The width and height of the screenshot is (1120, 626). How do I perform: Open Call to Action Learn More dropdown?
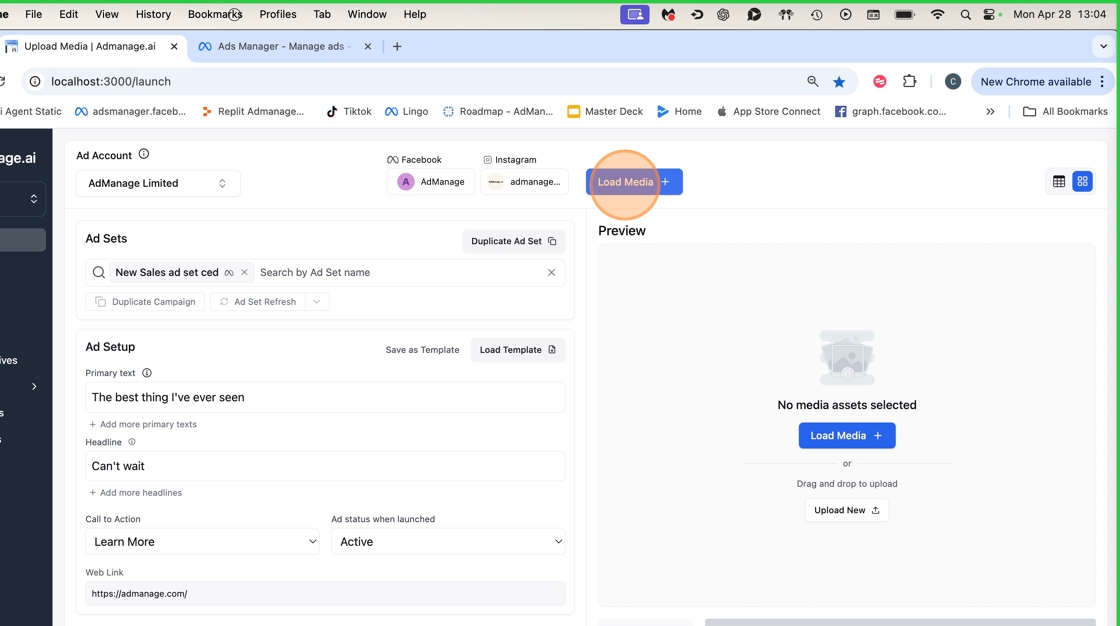coord(202,542)
